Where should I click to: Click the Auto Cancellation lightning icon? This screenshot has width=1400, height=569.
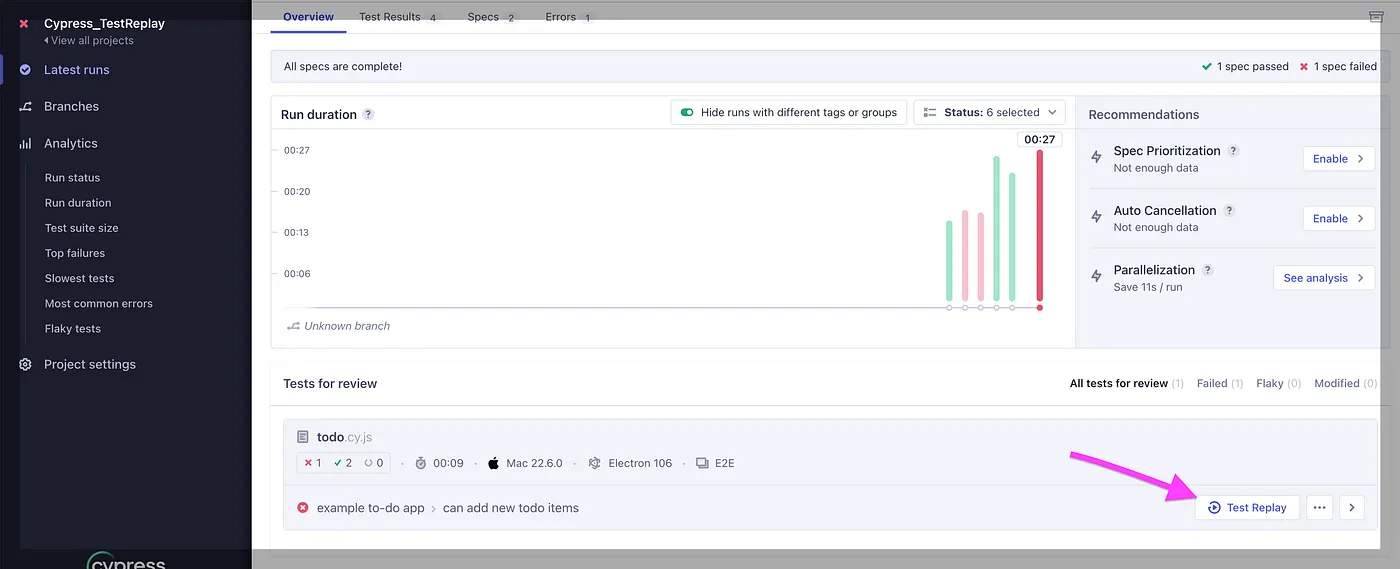[1097, 217]
